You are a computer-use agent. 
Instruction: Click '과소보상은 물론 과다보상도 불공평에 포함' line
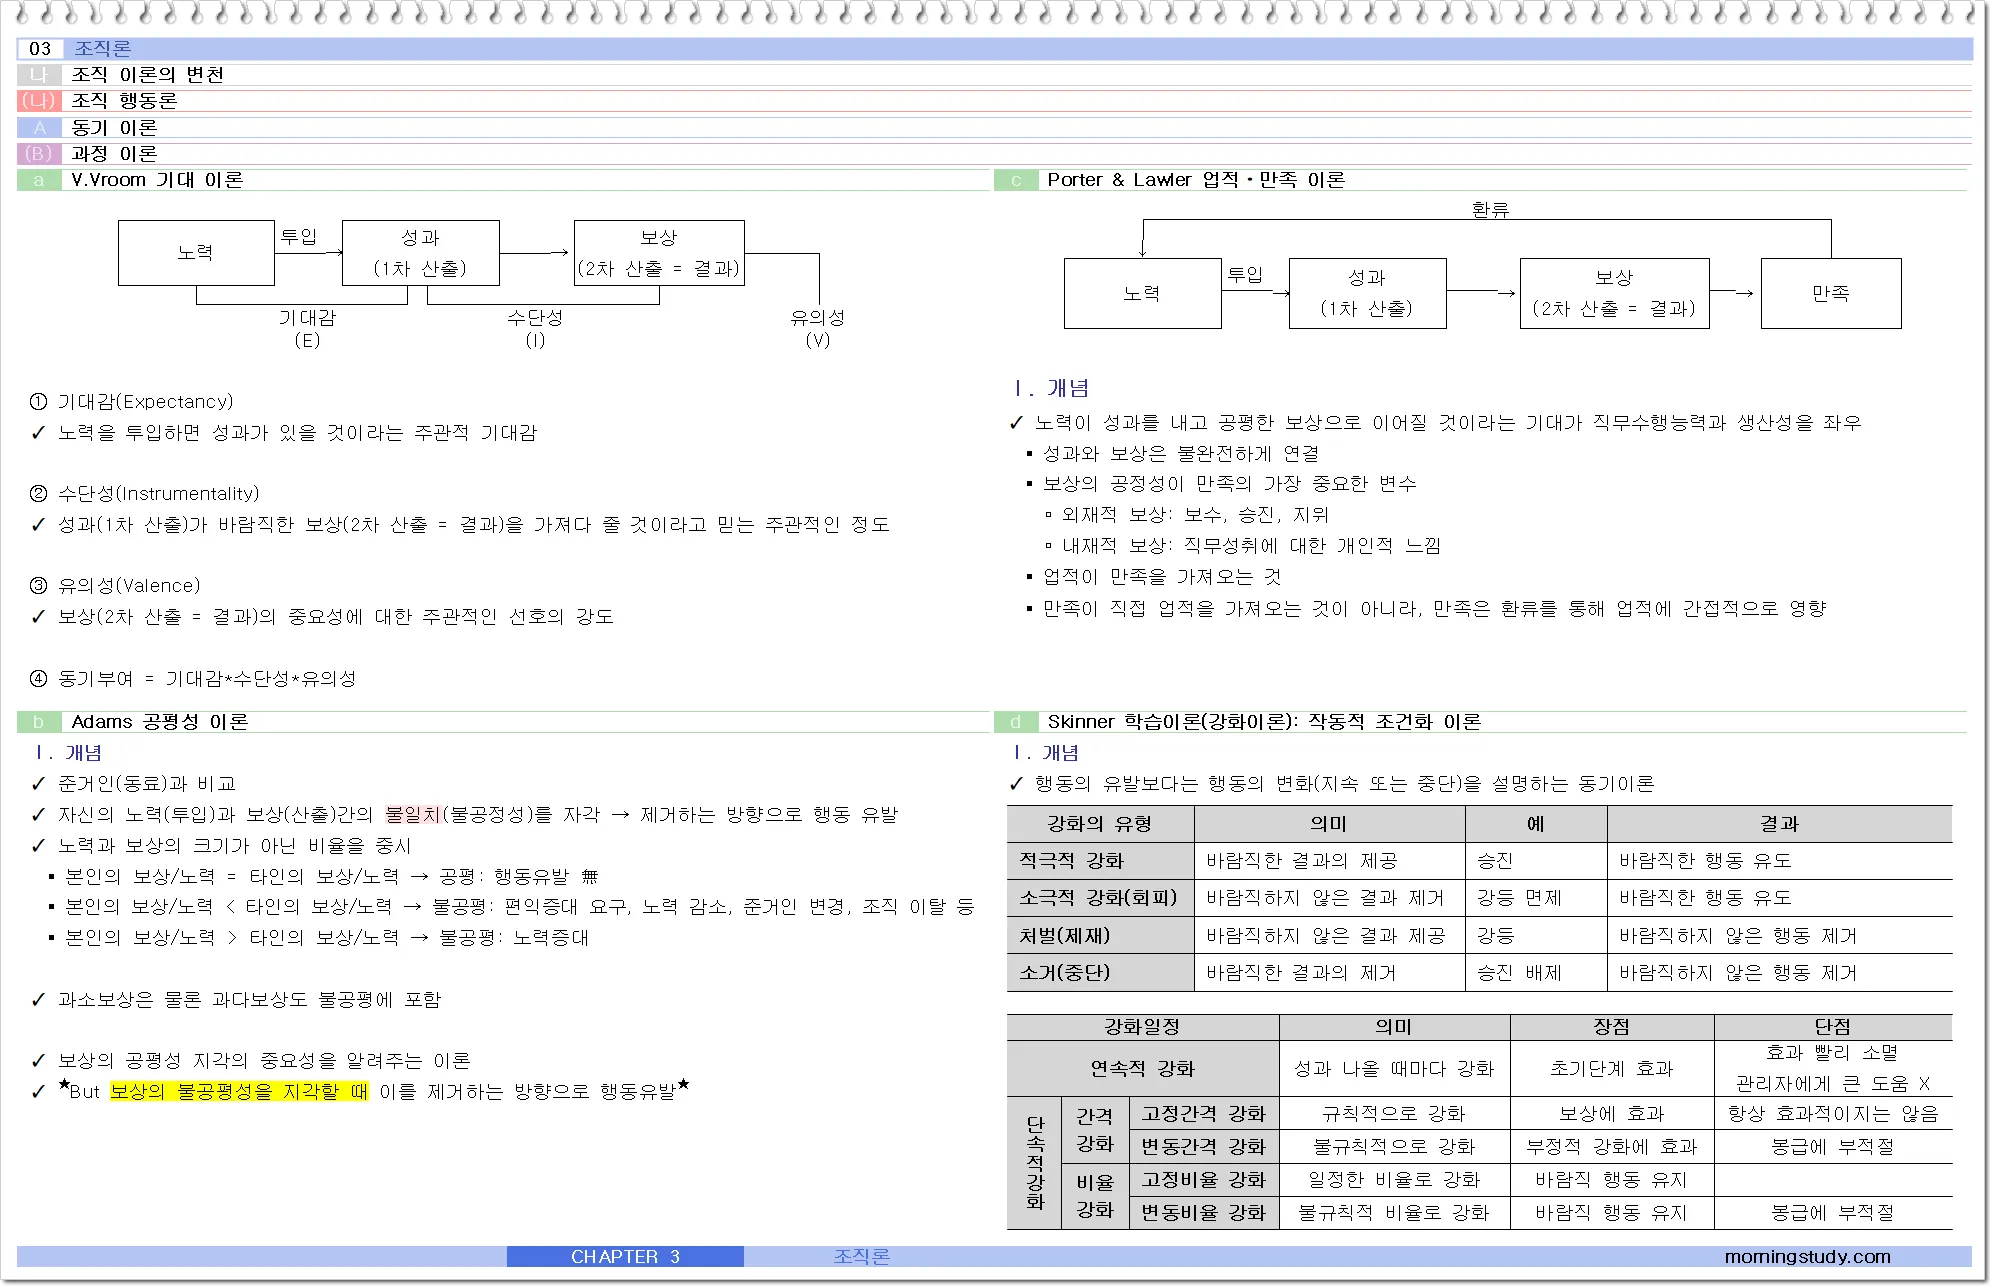click(249, 1000)
